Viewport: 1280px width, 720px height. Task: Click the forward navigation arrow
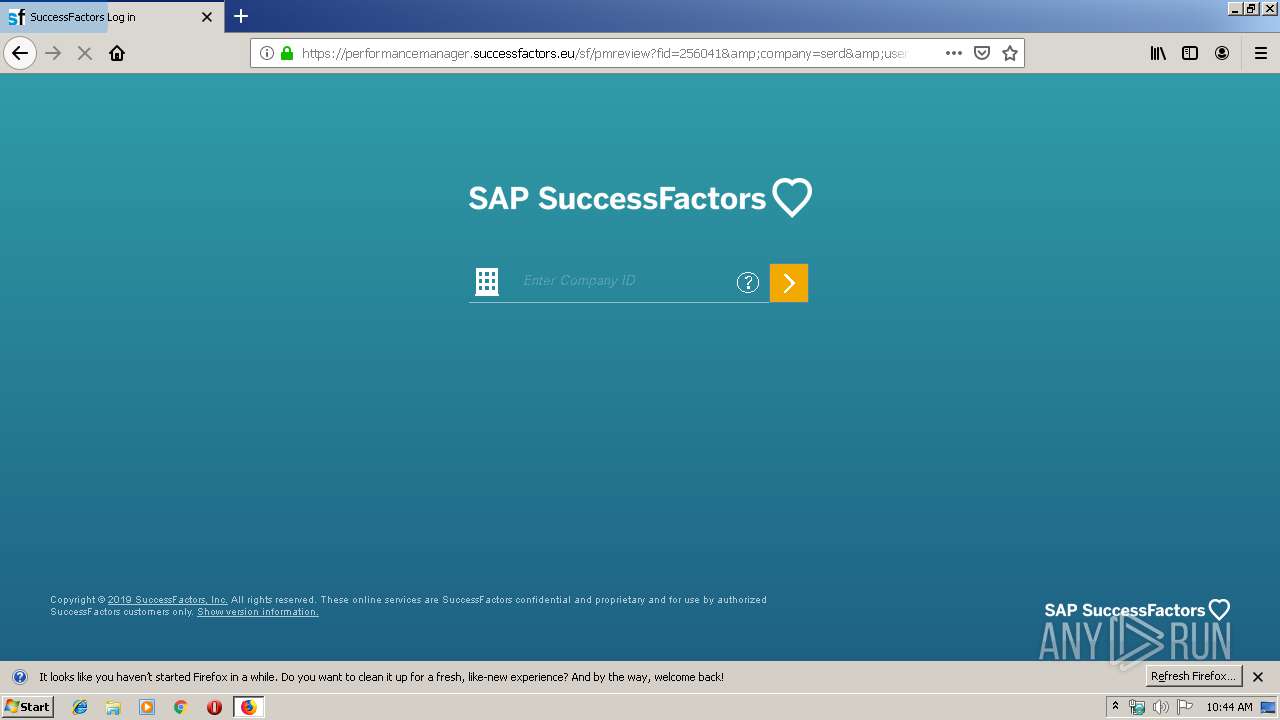tap(53, 53)
